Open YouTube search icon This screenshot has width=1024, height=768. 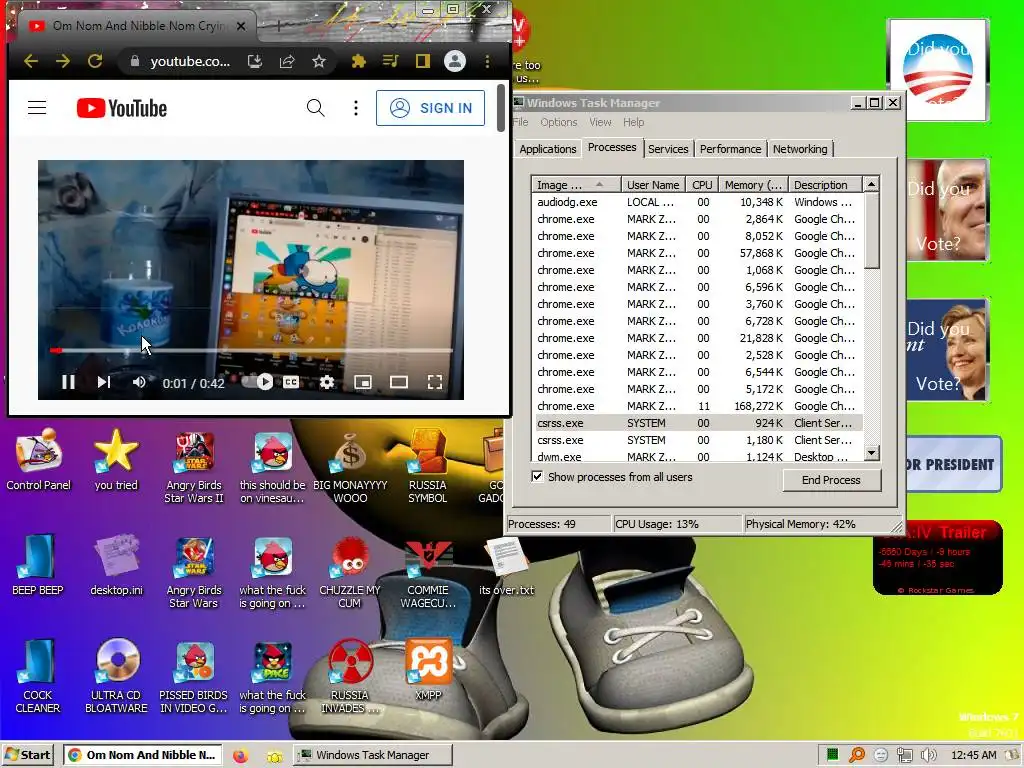pyautogui.click(x=315, y=108)
